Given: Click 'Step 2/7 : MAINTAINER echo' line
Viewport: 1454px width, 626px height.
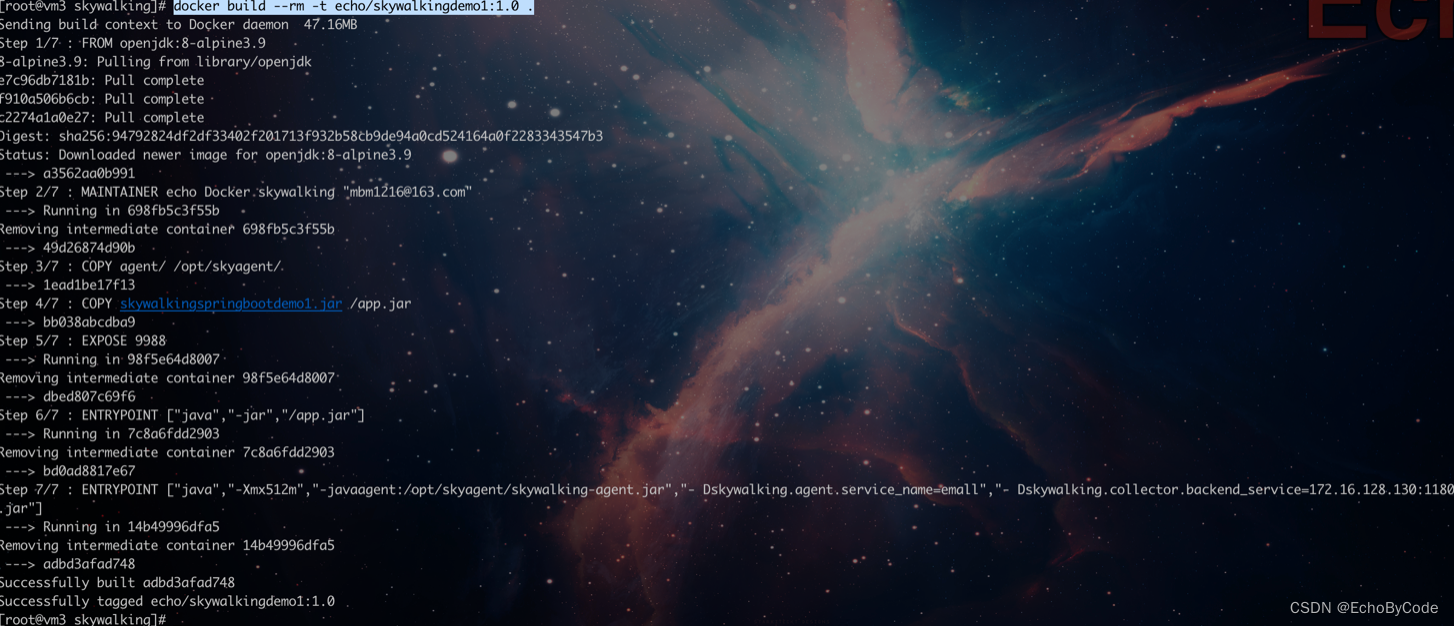Looking at the screenshot, I should pos(236,192).
